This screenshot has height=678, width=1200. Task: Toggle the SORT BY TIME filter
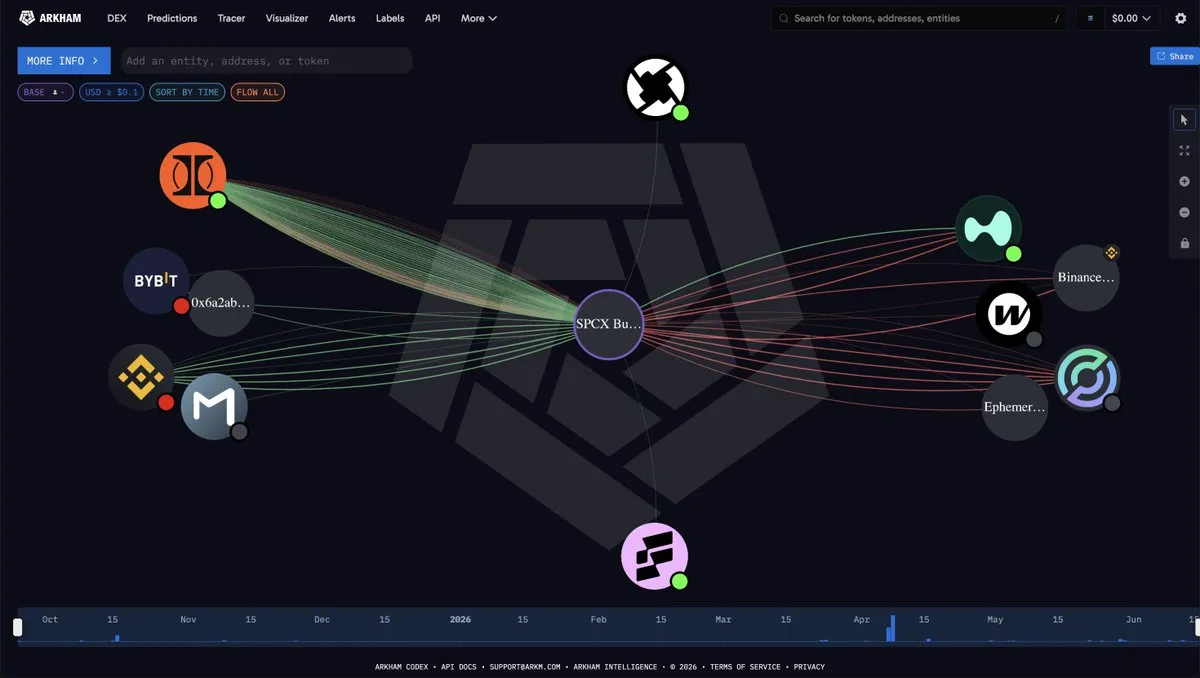point(187,92)
